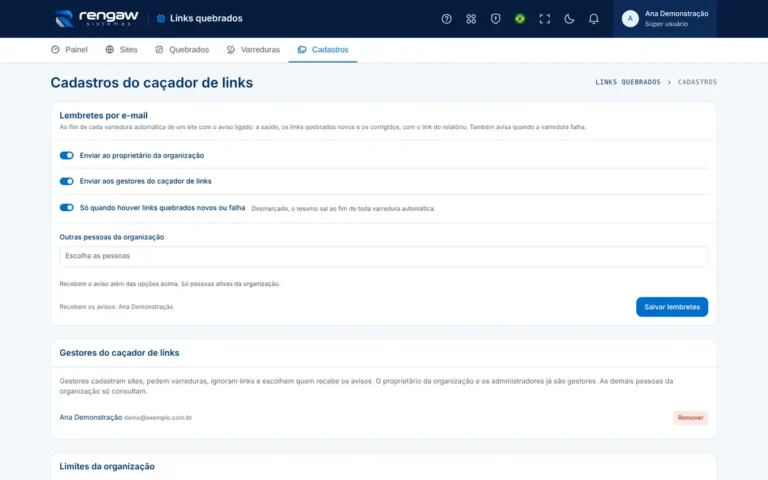Click the Só pessoas ativas da organização note
The image size is (768, 480).
230,284
